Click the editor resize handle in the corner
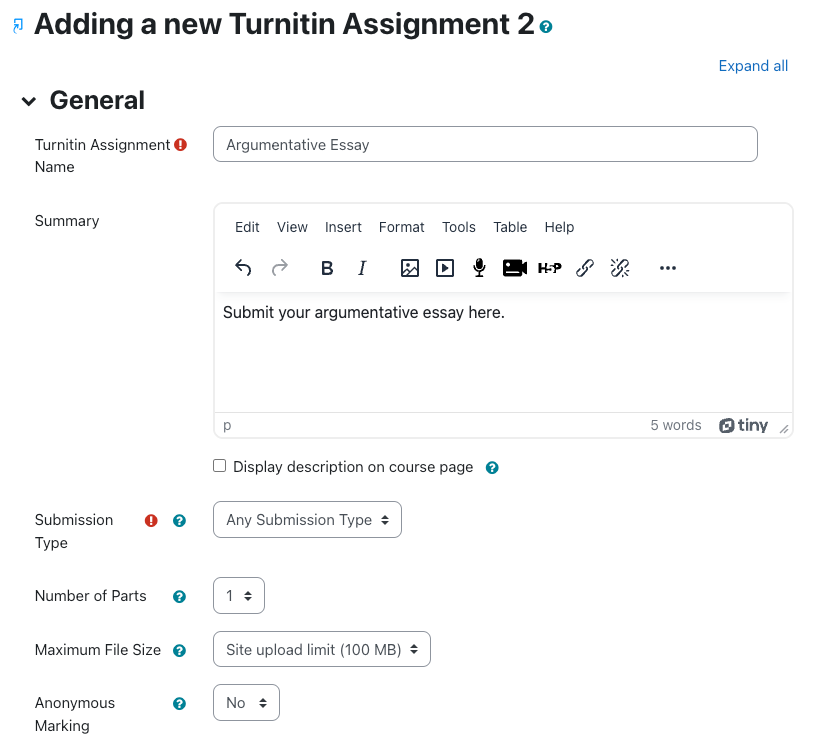 click(784, 429)
